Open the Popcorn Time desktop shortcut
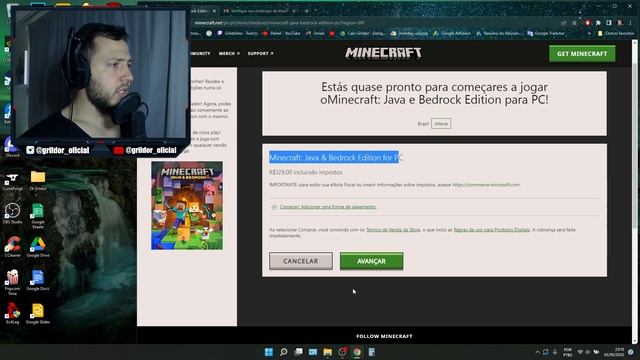Image resolution: width=640 pixels, height=360 pixels. click(12, 282)
